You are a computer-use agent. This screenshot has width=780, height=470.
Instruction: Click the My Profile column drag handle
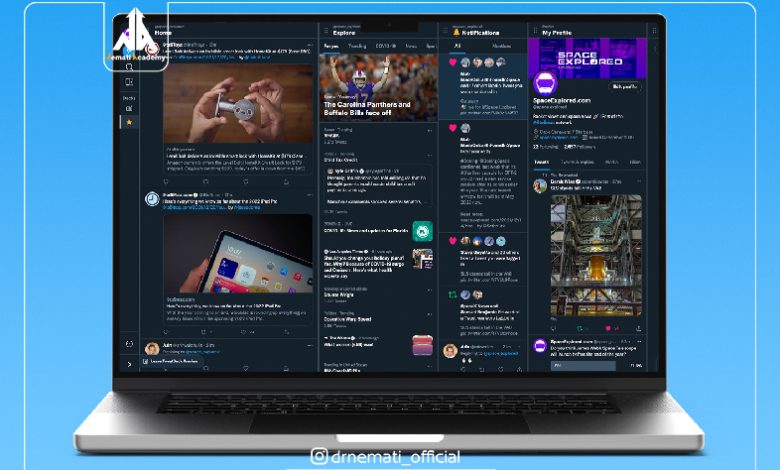click(x=535, y=31)
